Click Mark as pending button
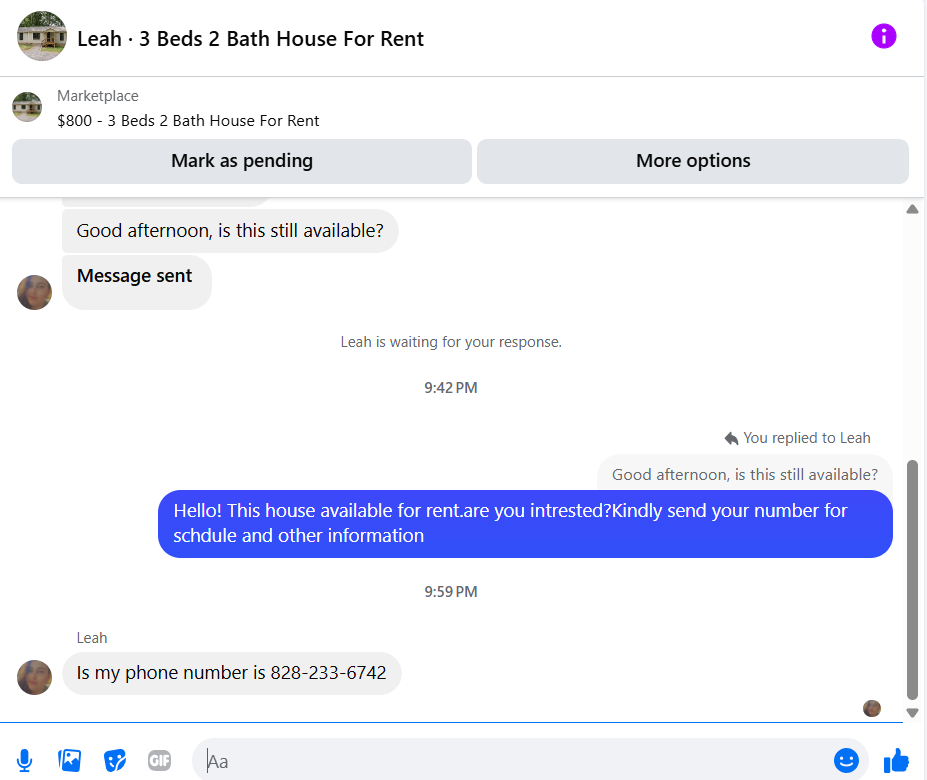The height and width of the screenshot is (780, 927). [x=242, y=161]
